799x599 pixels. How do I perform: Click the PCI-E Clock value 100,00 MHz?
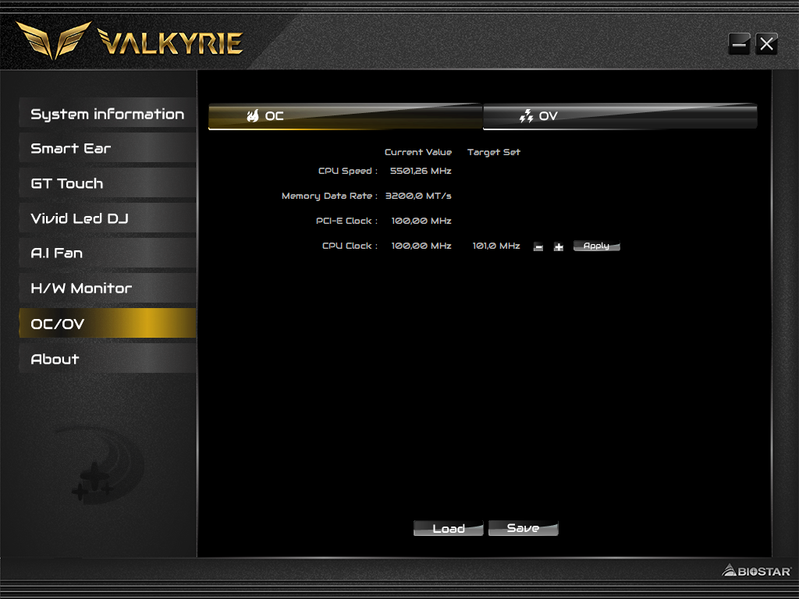[421, 221]
